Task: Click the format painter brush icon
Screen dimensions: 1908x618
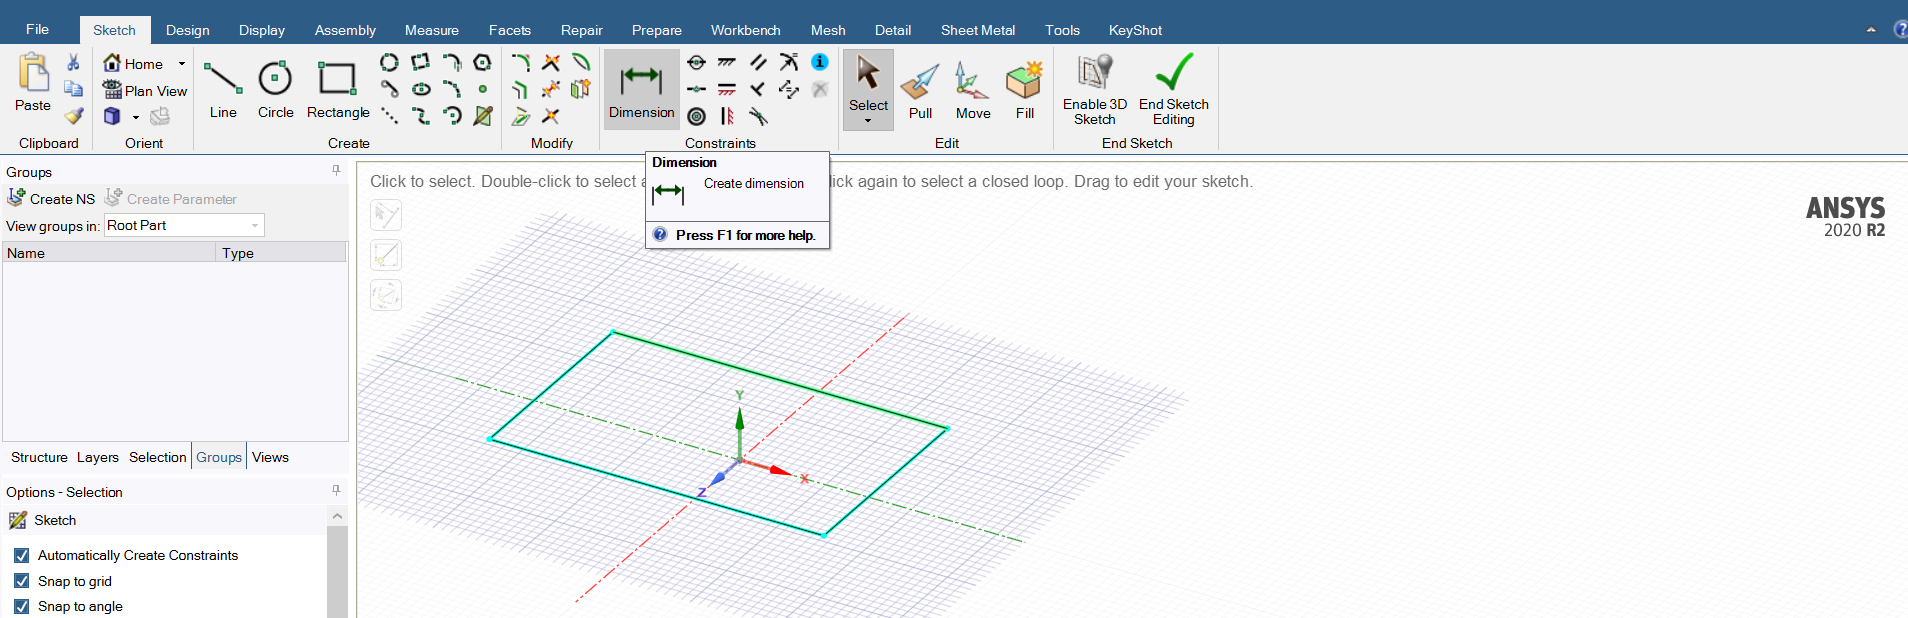Action: (74, 116)
